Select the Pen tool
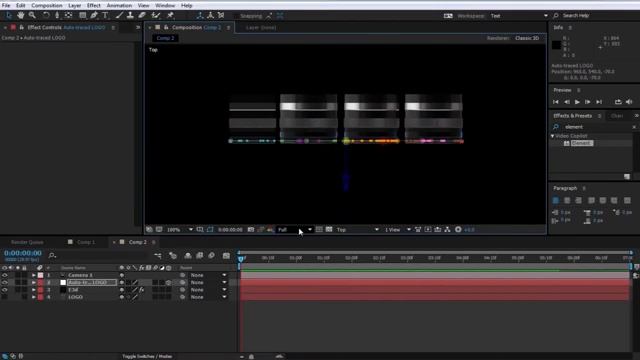Viewport: 640px width, 360px height. tap(94, 16)
